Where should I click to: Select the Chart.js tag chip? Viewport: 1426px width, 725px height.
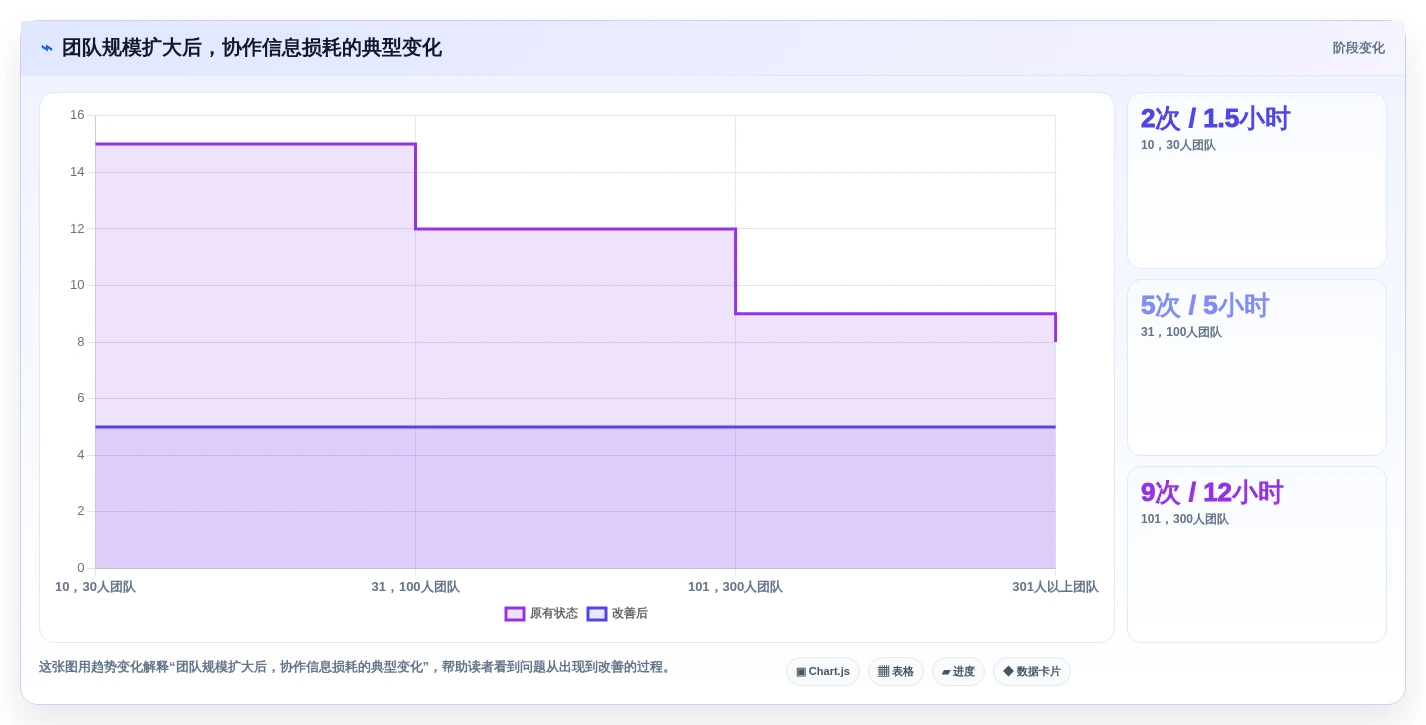[x=823, y=672]
